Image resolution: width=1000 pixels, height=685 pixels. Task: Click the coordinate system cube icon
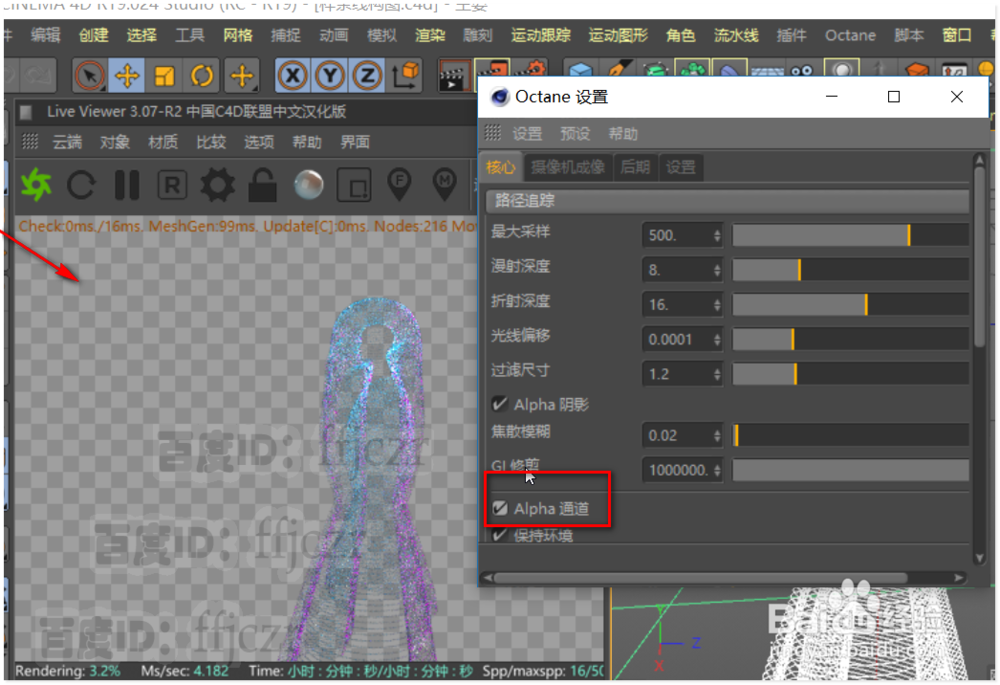point(406,76)
